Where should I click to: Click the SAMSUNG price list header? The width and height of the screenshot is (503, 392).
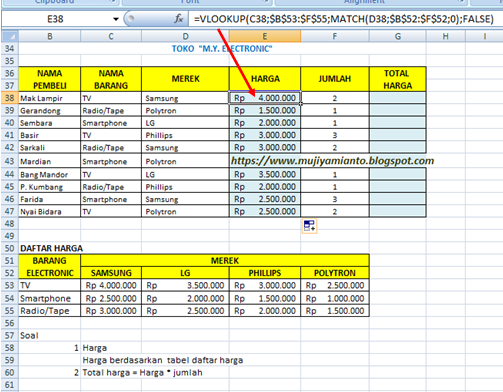pyautogui.click(x=111, y=273)
